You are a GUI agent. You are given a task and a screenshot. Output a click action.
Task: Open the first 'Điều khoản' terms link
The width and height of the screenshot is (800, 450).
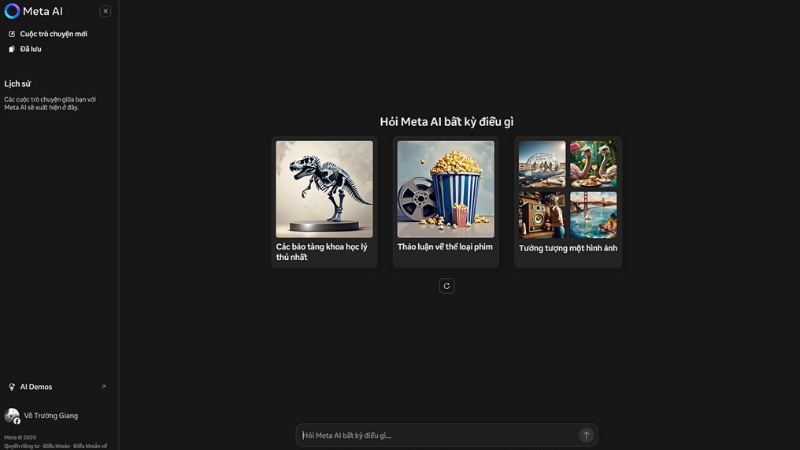point(57,446)
